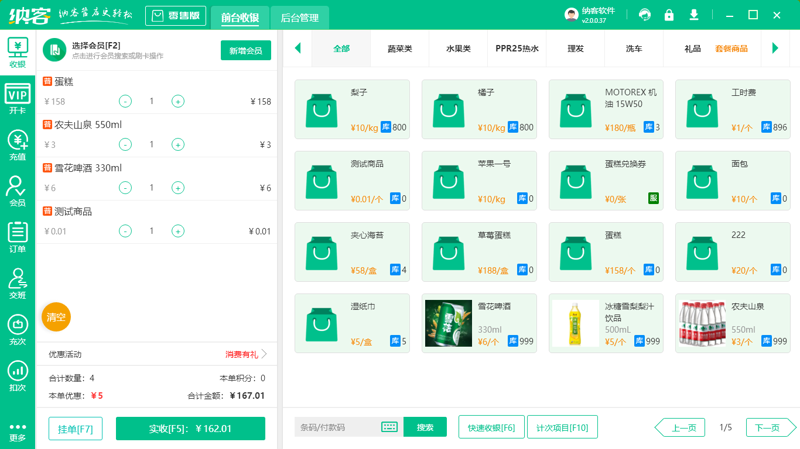Image resolution: width=800 pixels, height=449 pixels.
Task: Decrease quantity of 雪花啤酒 330ml
Action: 125,188
